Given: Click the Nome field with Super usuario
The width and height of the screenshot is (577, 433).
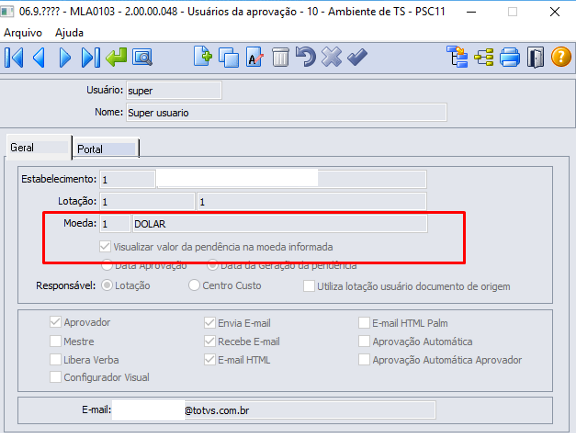Looking at the screenshot, I should [x=286, y=113].
